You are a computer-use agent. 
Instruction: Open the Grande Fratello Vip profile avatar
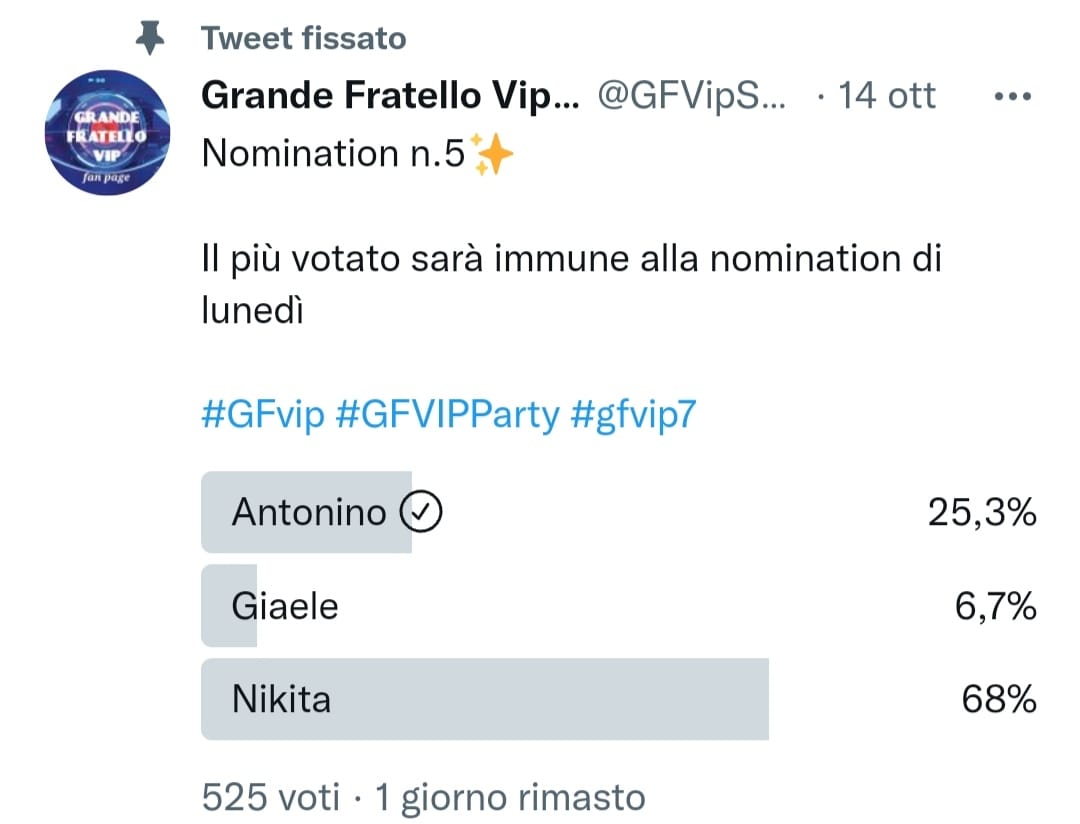107,132
